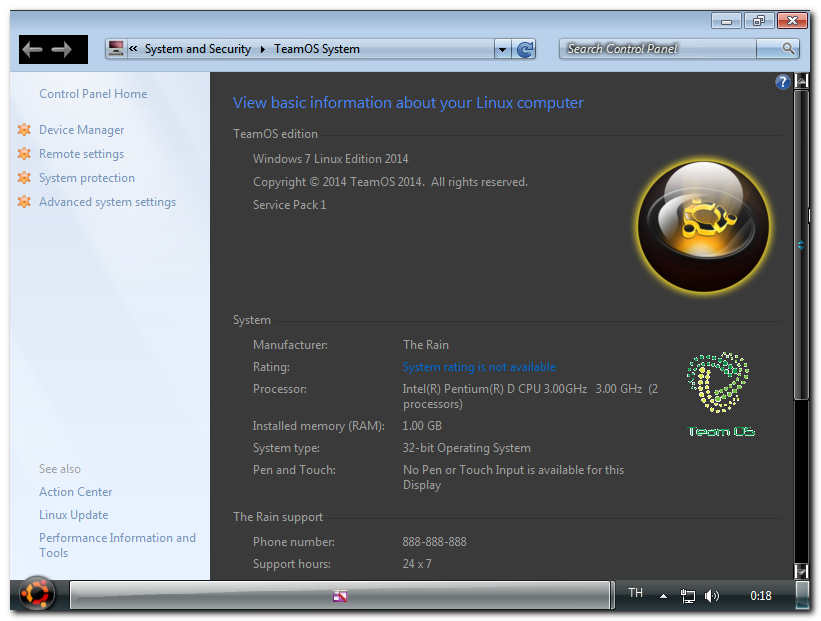Screen dimensions: 821x621
Task: Click the forward navigation arrow
Action: 62,50
